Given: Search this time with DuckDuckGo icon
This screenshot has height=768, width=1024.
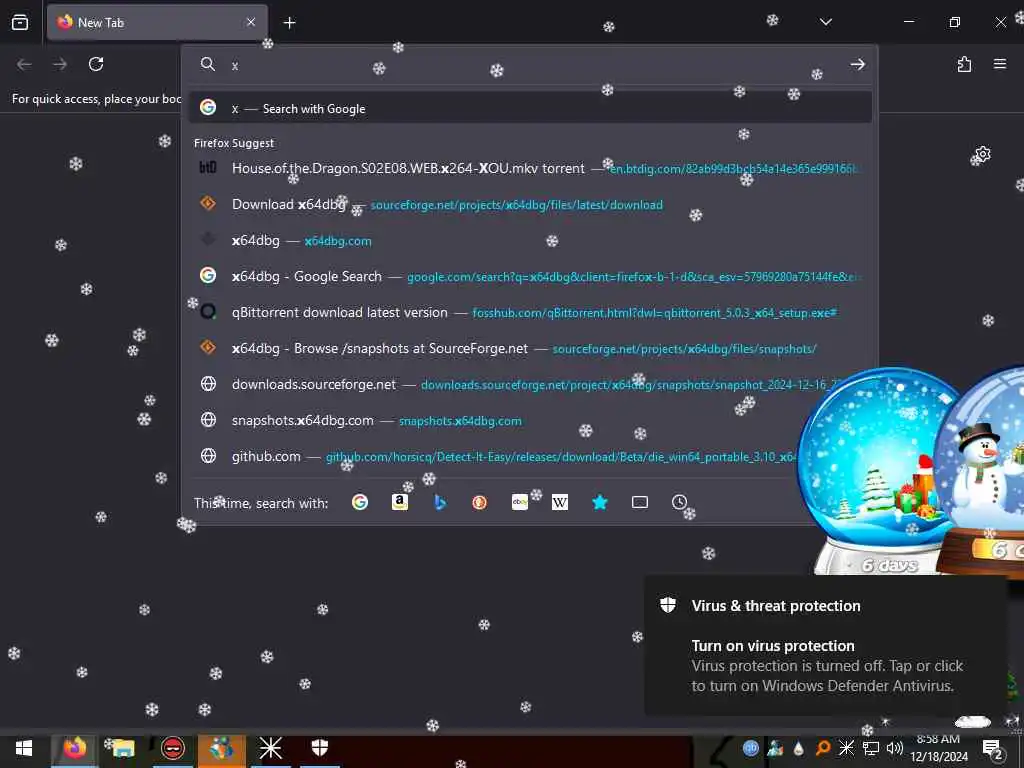Looking at the screenshot, I should pos(479,502).
